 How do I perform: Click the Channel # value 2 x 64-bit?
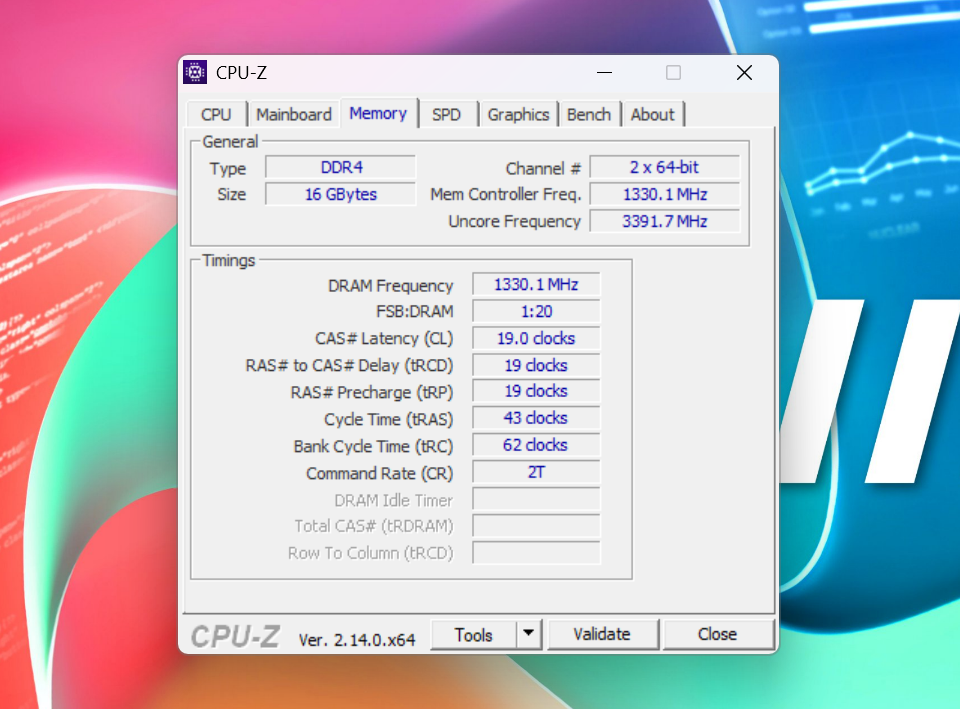click(665, 167)
